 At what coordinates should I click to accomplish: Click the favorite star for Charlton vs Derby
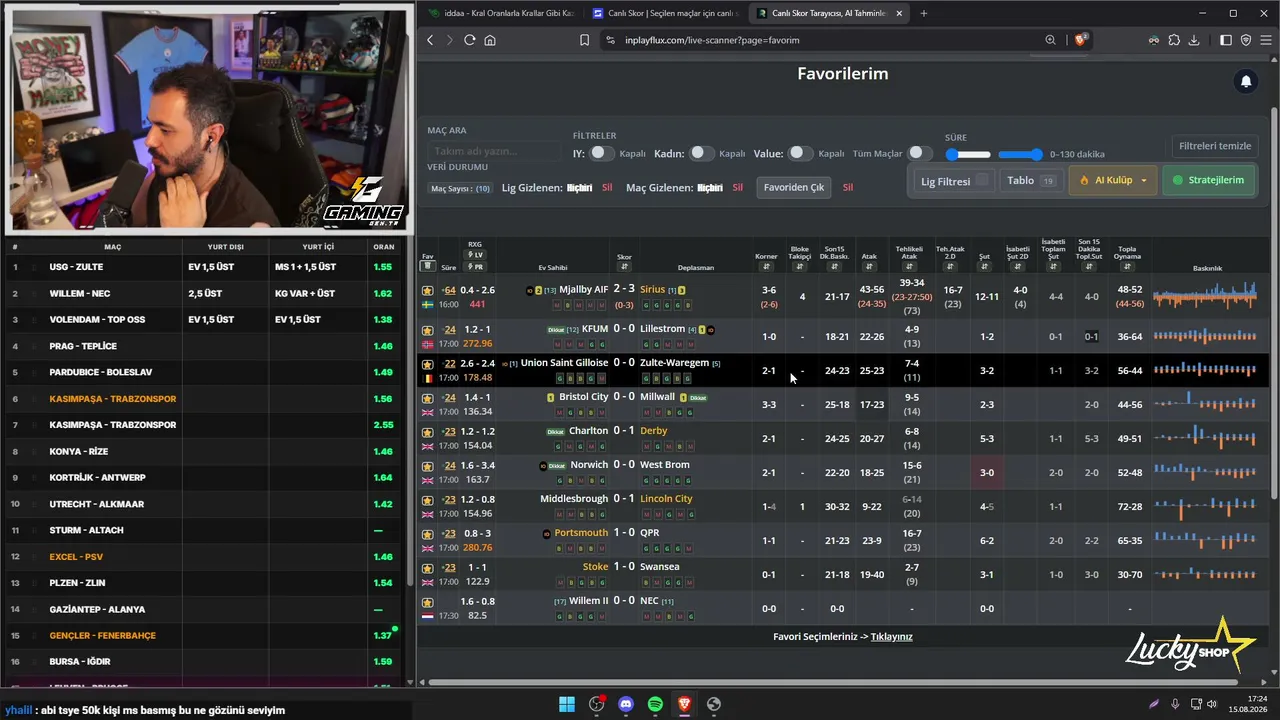point(428,432)
